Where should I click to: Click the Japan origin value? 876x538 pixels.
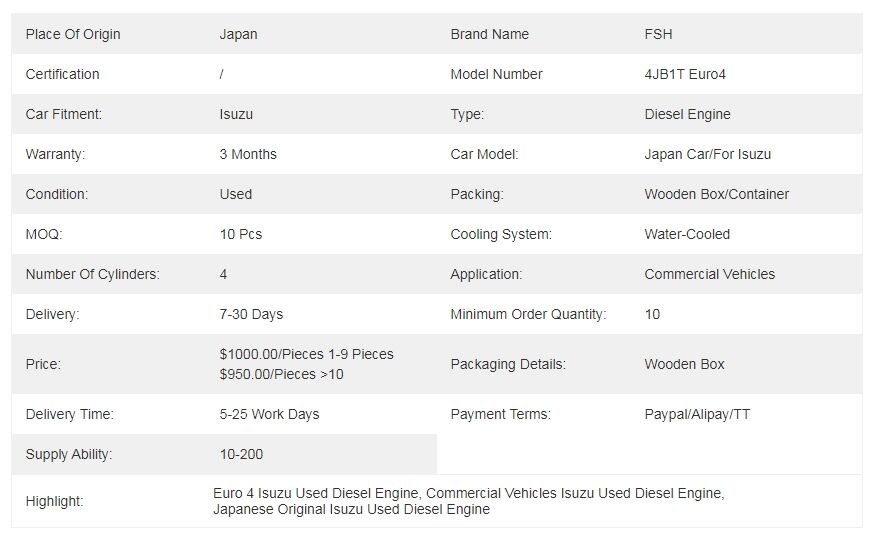pyautogui.click(x=238, y=35)
